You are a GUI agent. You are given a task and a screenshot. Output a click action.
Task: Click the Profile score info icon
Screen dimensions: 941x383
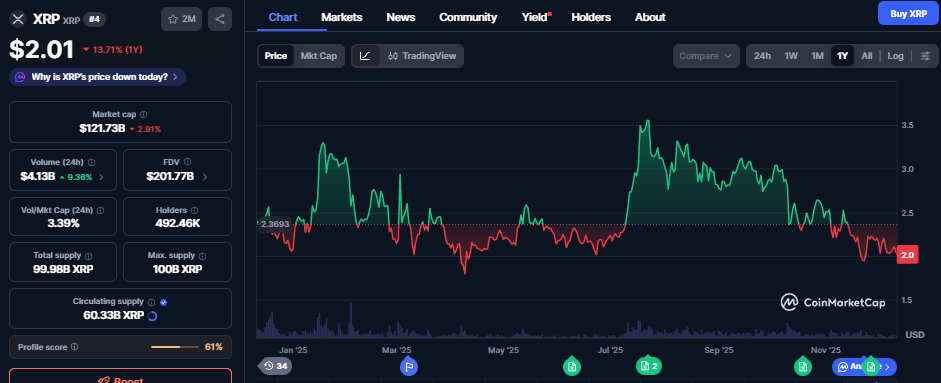point(74,347)
